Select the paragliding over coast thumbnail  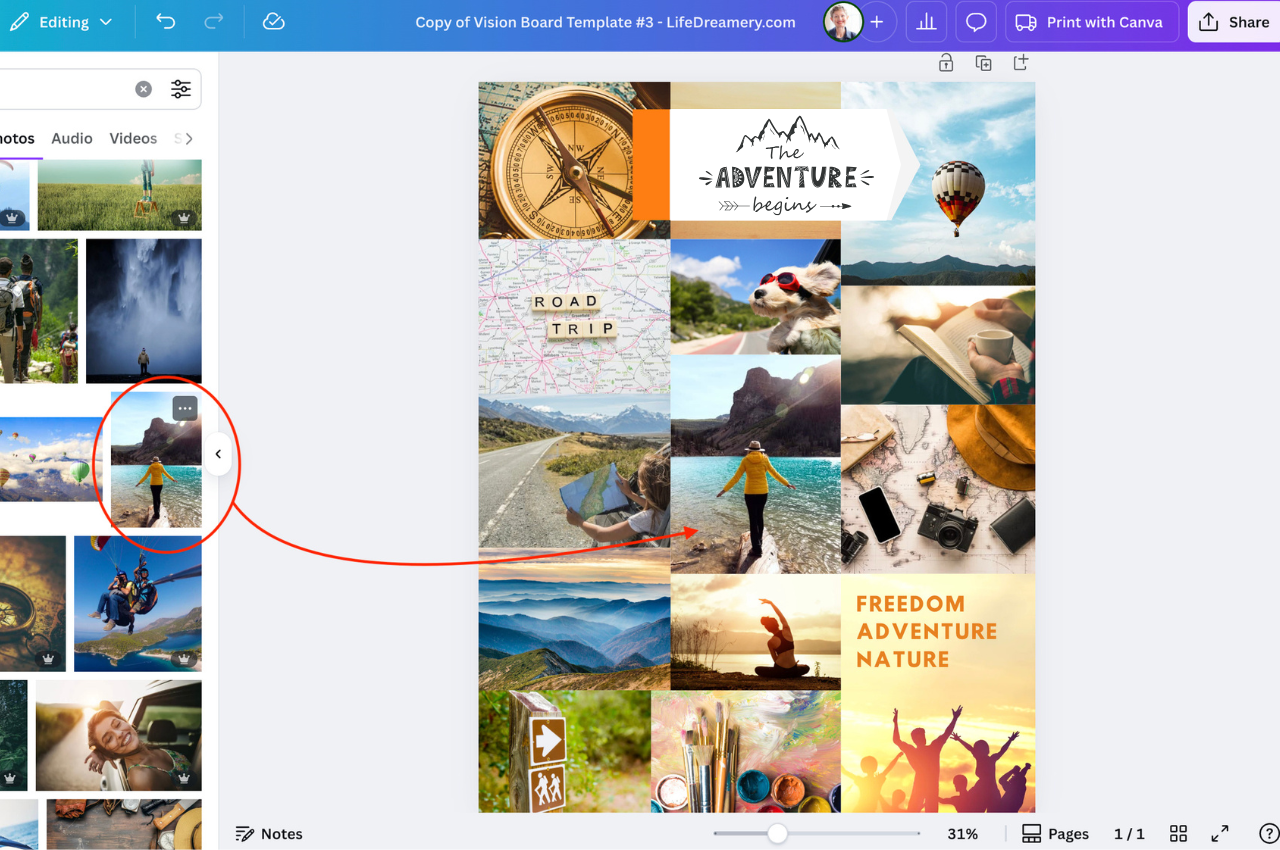pyautogui.click(x=138, y=603)
